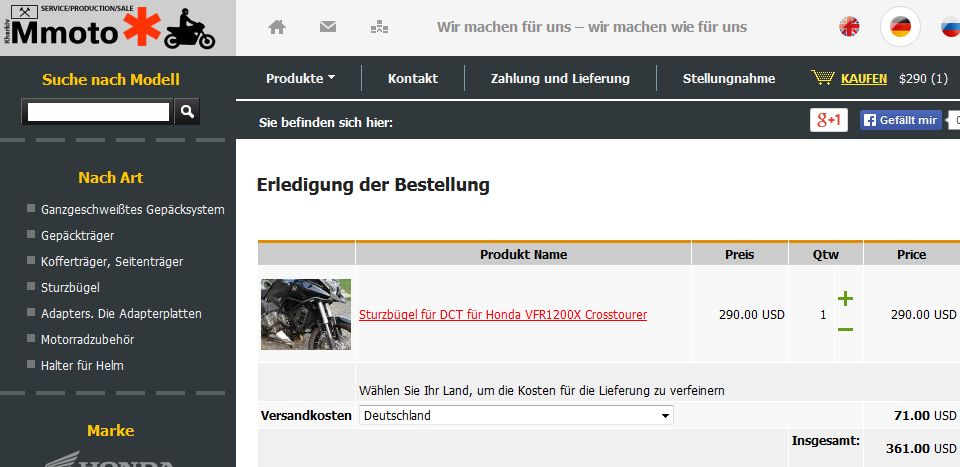The width and height of the screenshot is (960, 467).
Task: Open the shopping cart icon
Action: pos(823,78)
